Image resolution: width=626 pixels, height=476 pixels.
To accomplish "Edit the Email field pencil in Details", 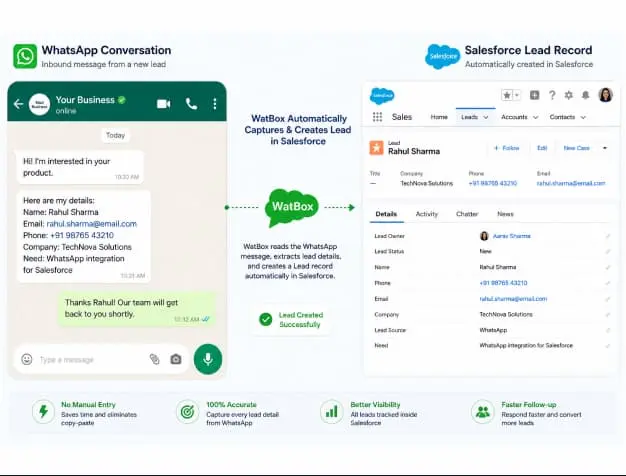I will (608, 299).
